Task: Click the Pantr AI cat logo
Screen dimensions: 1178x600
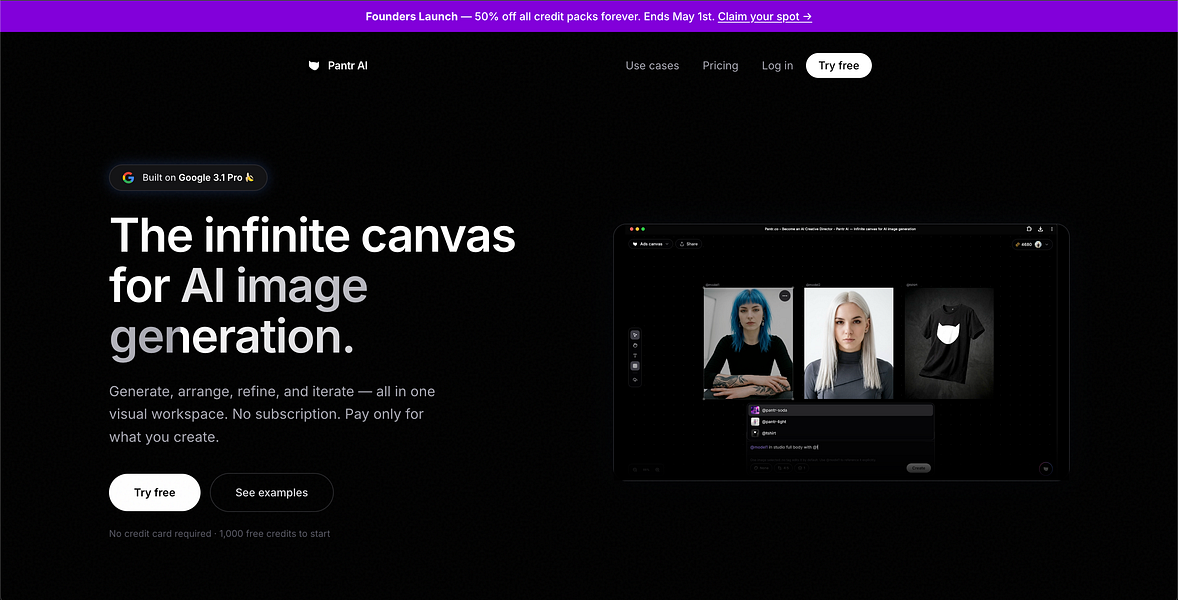Action: [314, 65]
